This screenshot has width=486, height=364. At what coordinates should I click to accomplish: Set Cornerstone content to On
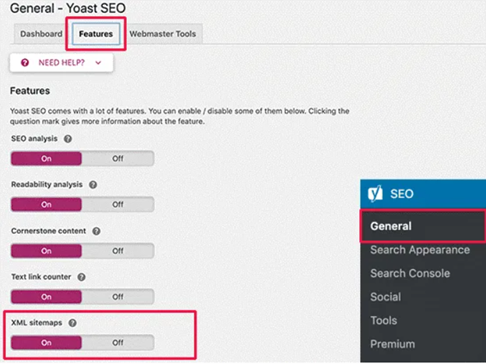[x=46, y=251]
